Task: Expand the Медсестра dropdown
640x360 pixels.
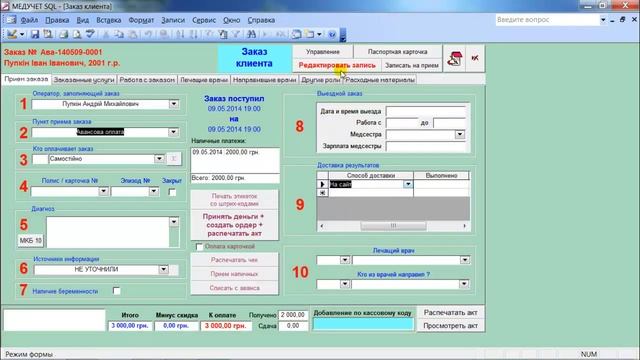Action: [460, 134]
